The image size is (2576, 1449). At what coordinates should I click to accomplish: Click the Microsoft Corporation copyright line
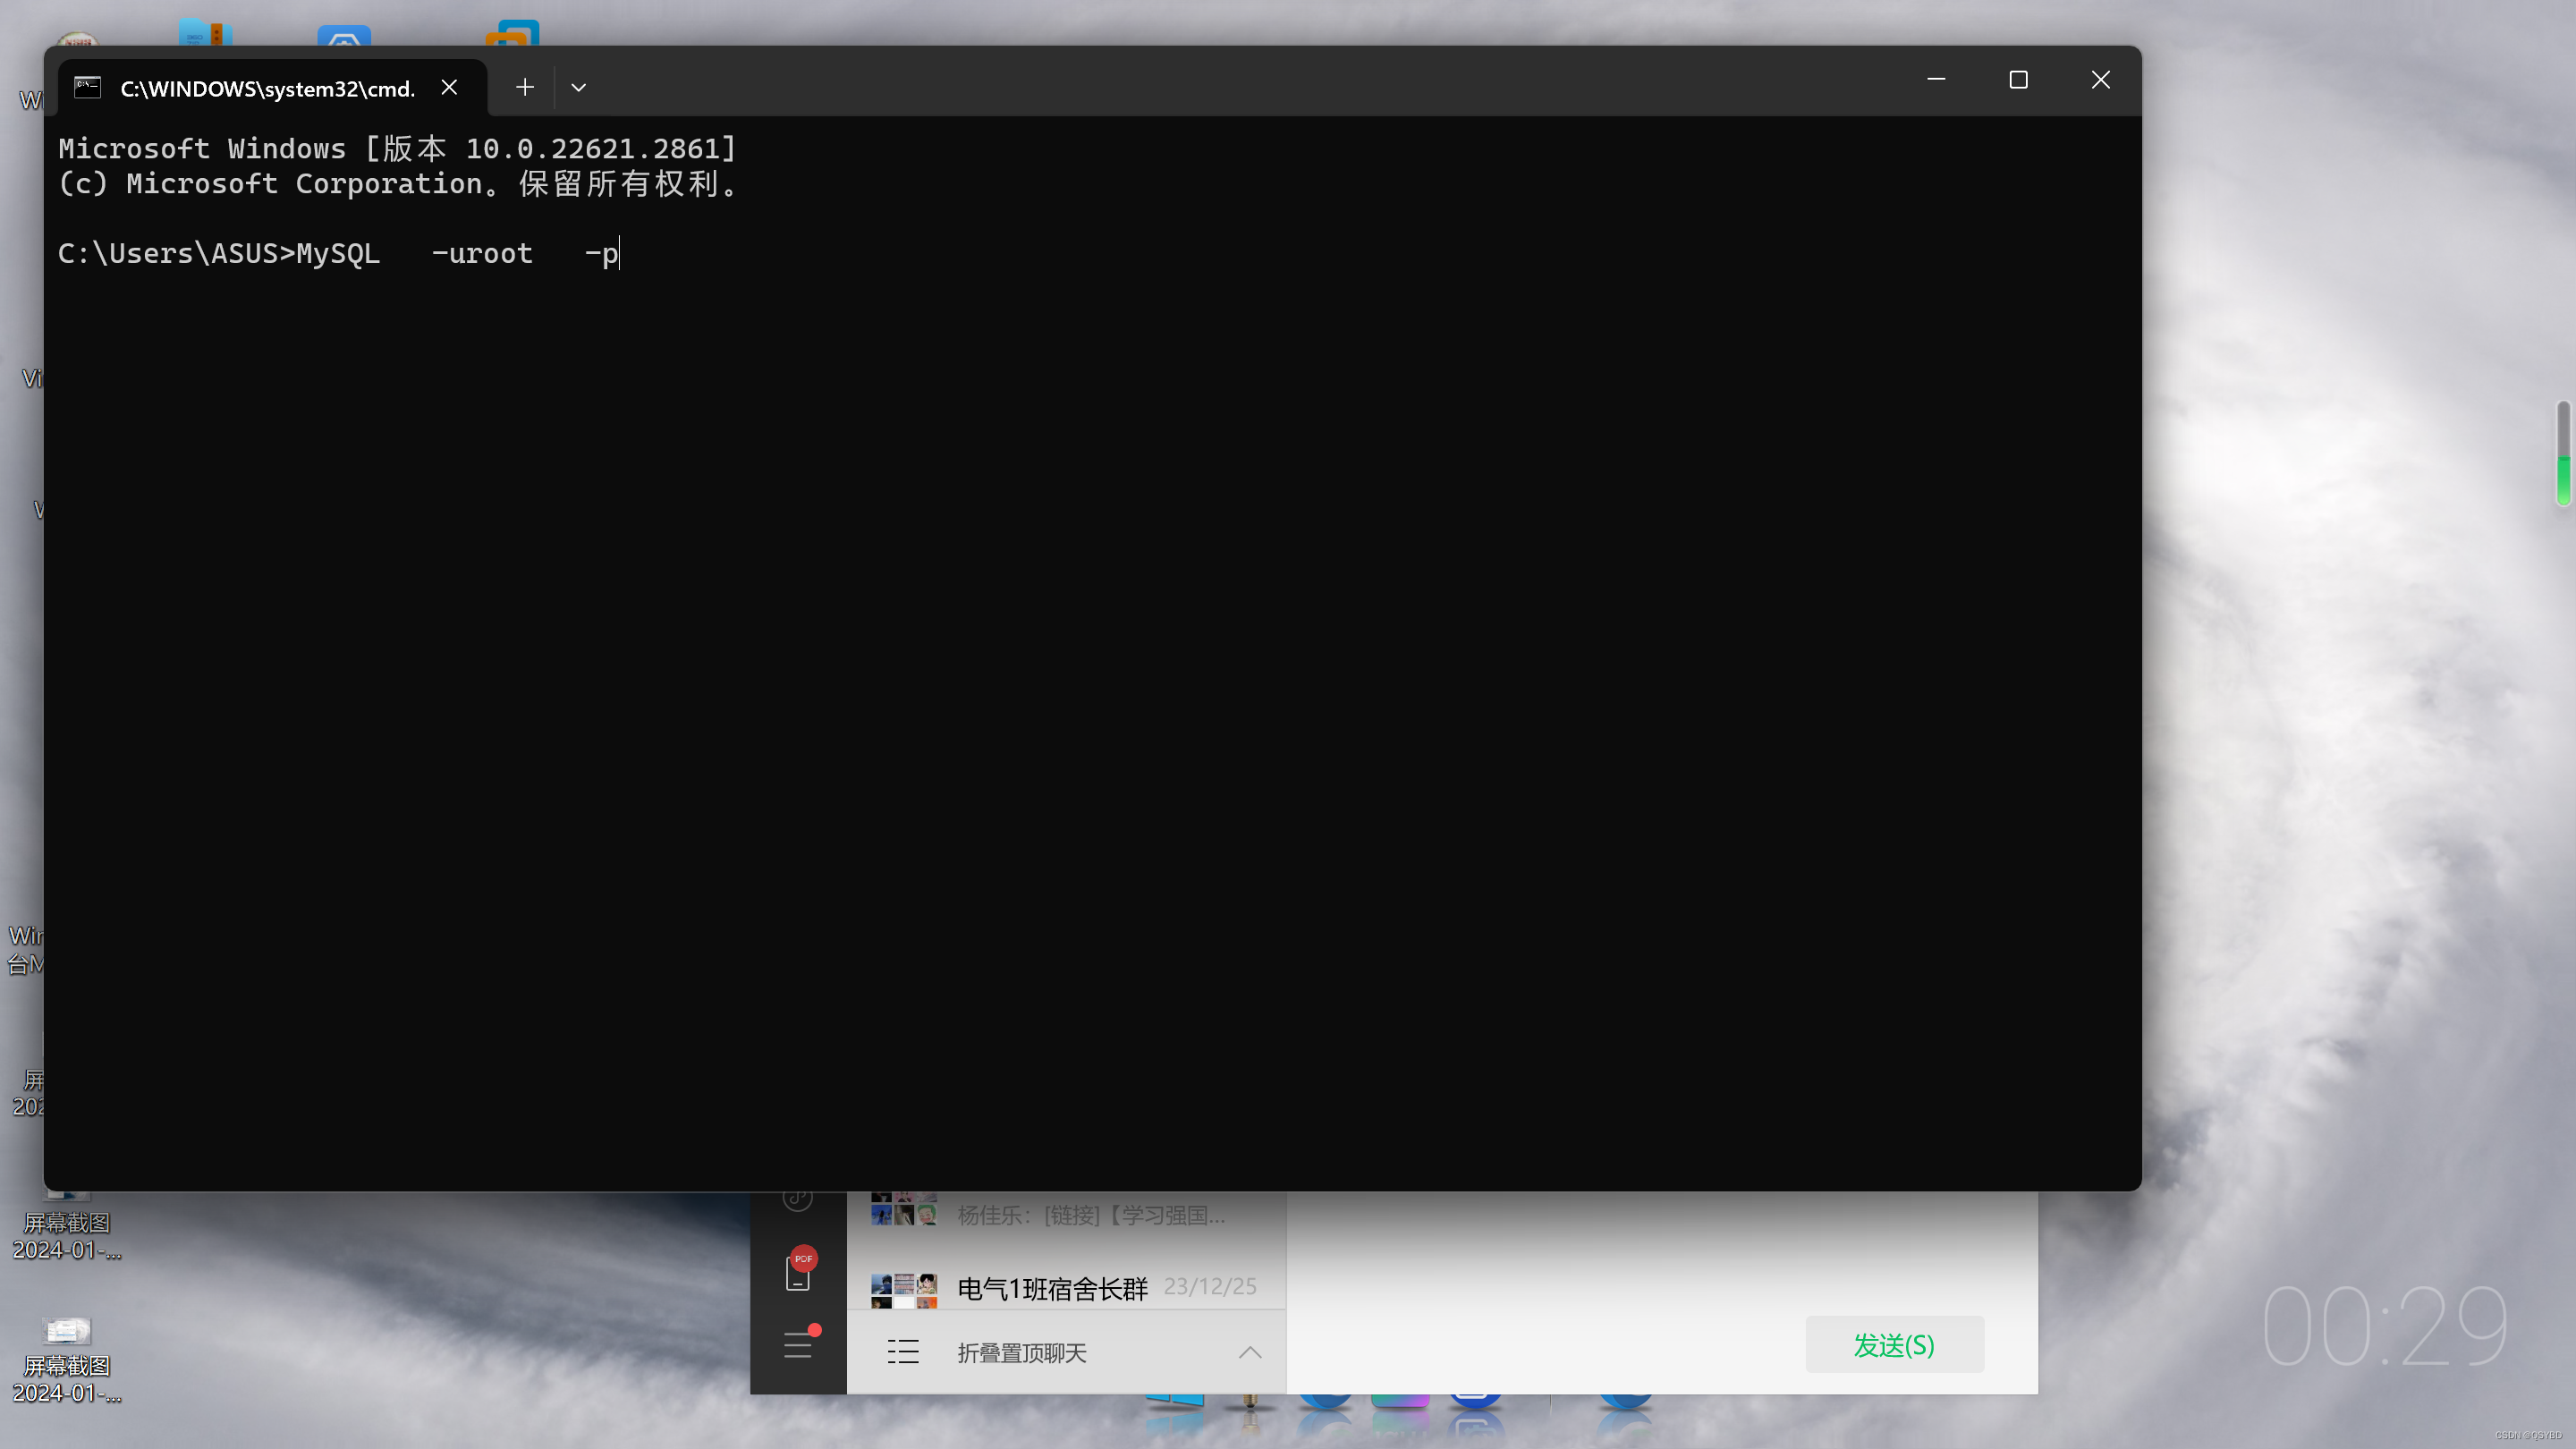[x=397, y=184]
